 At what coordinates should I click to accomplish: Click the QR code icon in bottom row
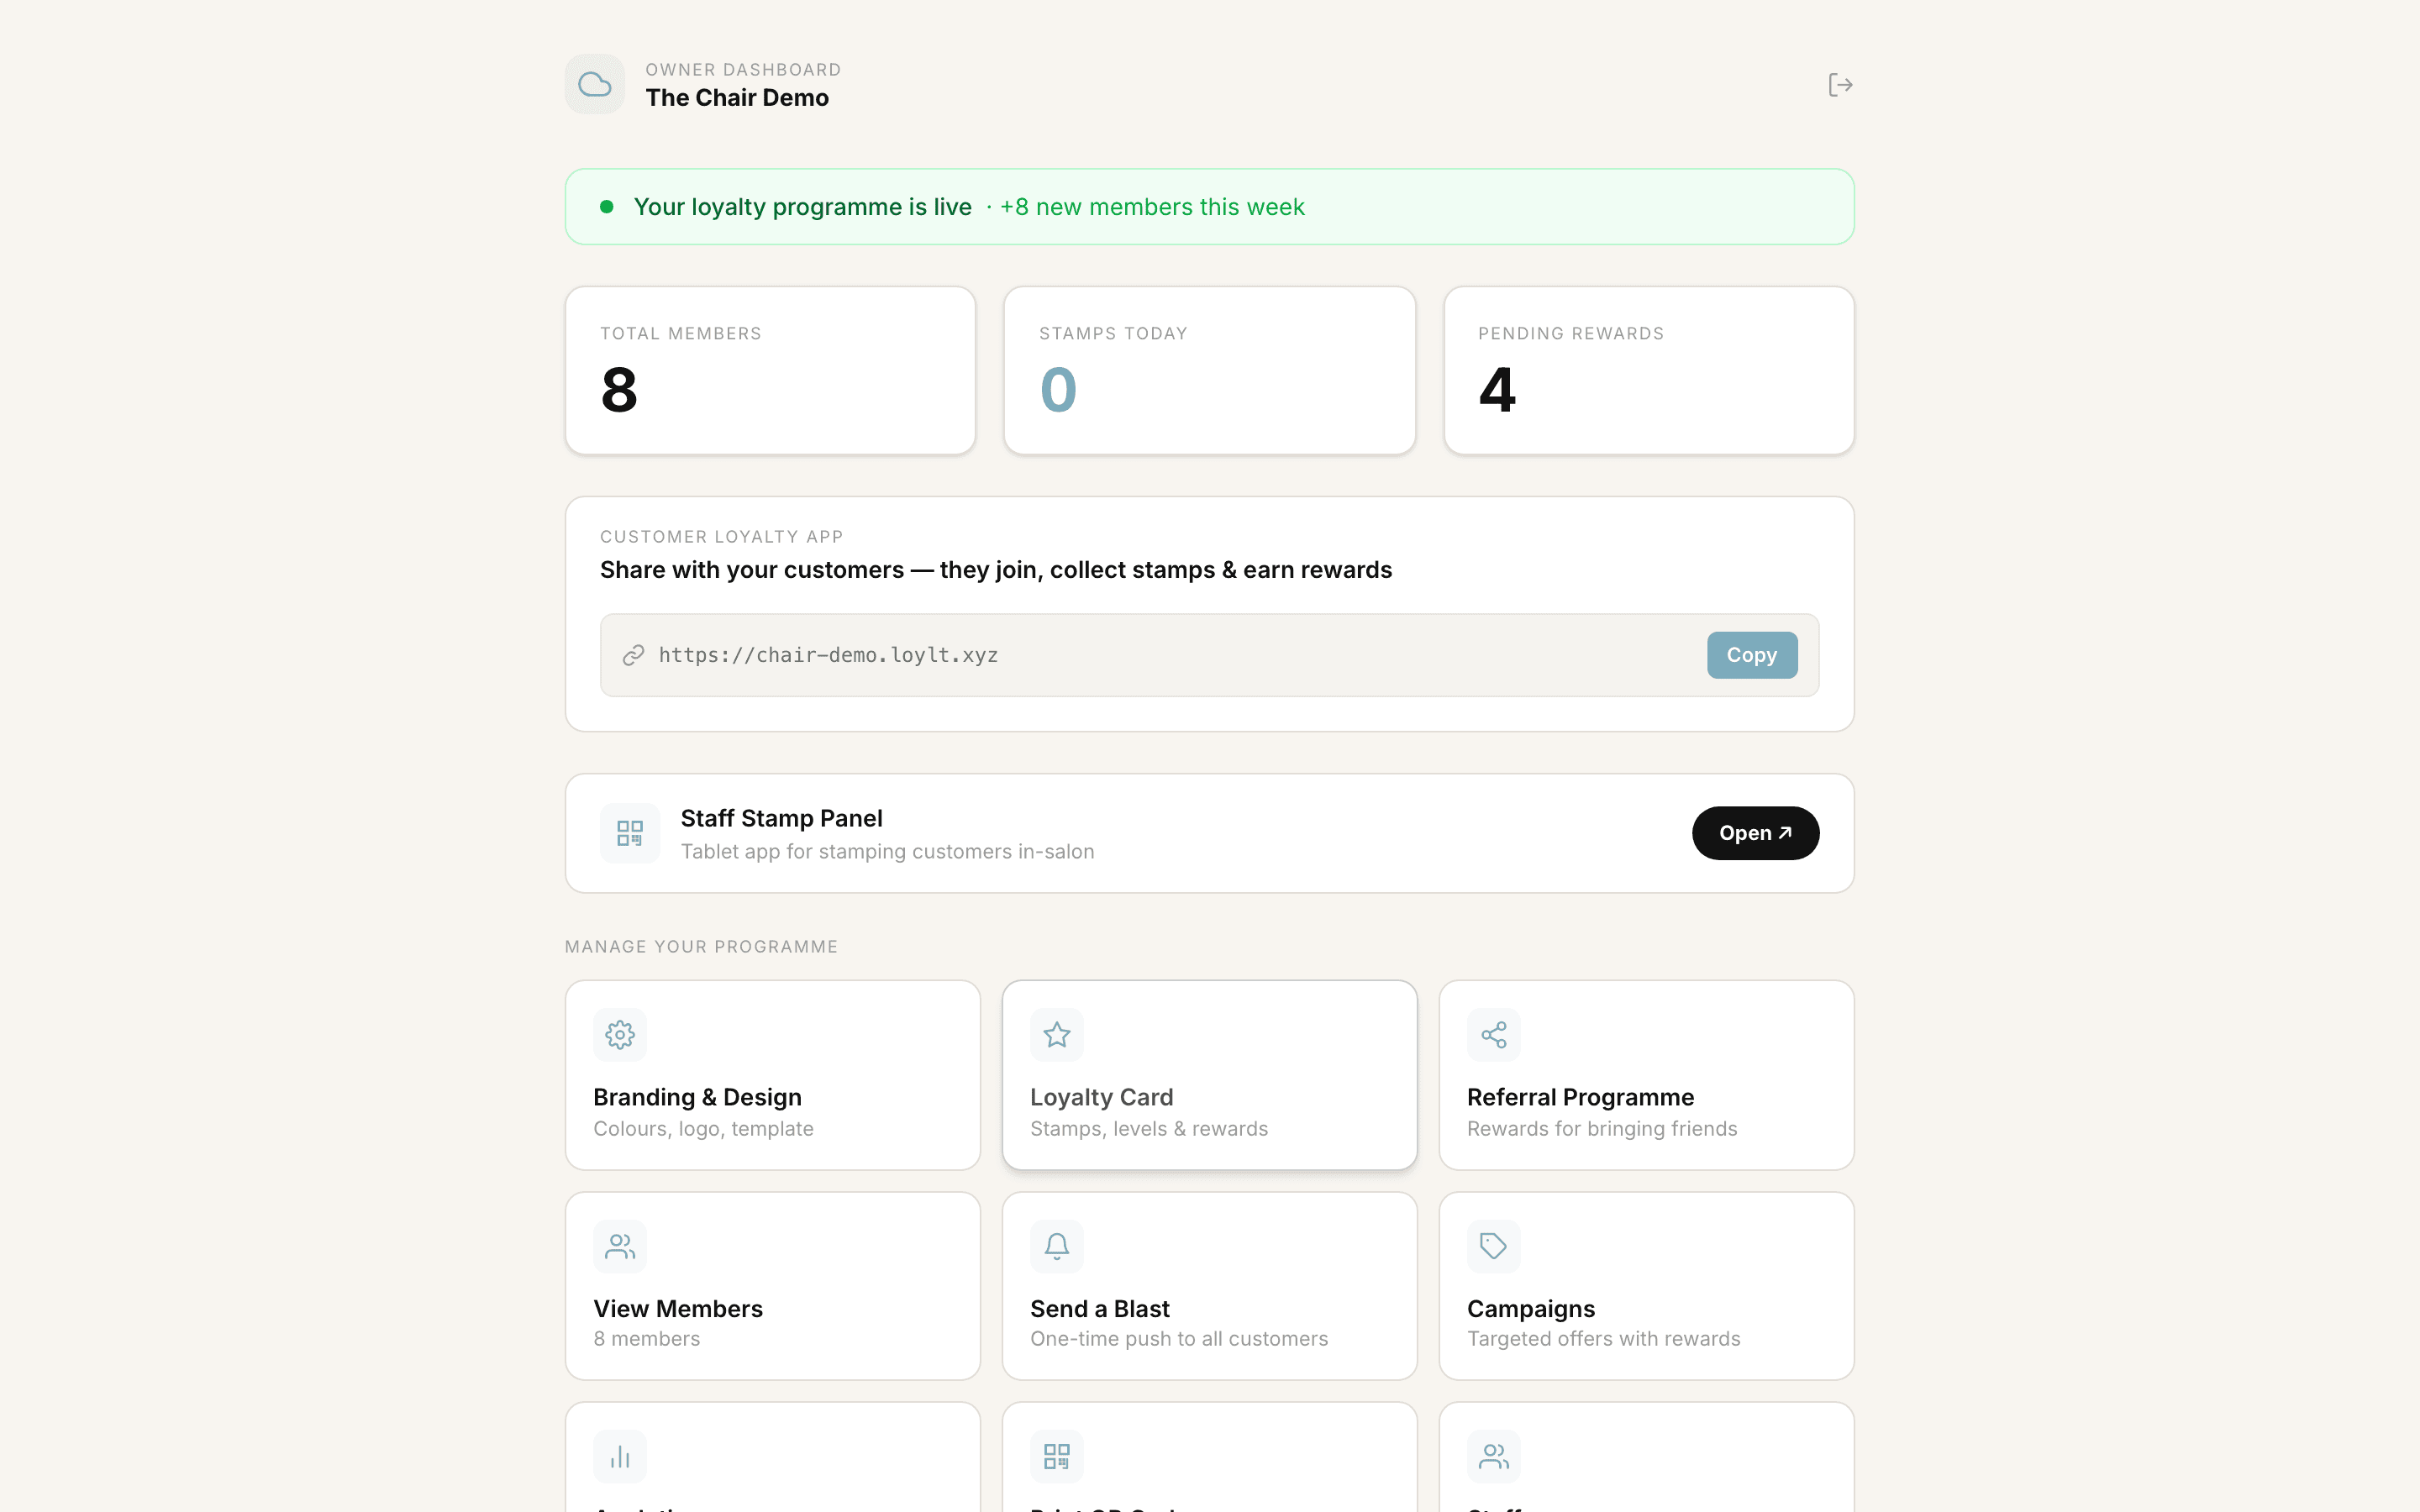(1057, 1456)
